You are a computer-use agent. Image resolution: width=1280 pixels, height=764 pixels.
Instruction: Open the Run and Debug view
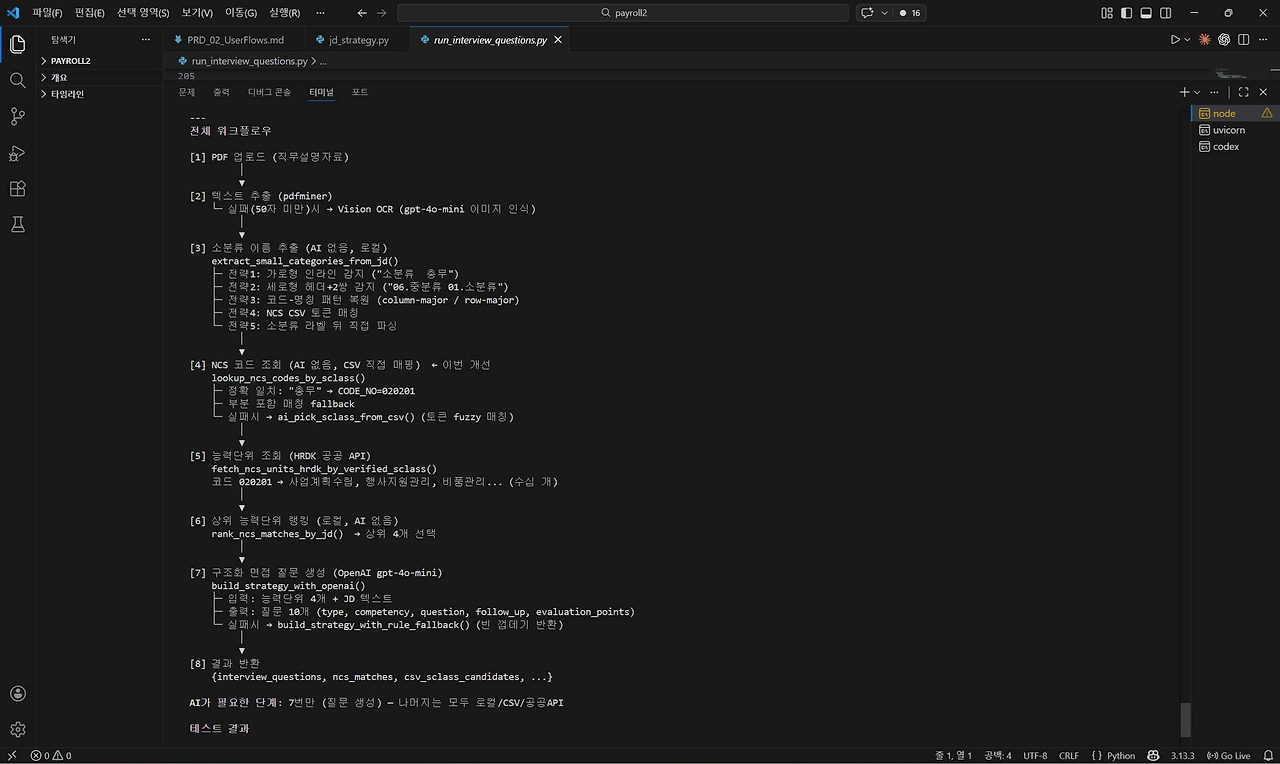[17, 153]
